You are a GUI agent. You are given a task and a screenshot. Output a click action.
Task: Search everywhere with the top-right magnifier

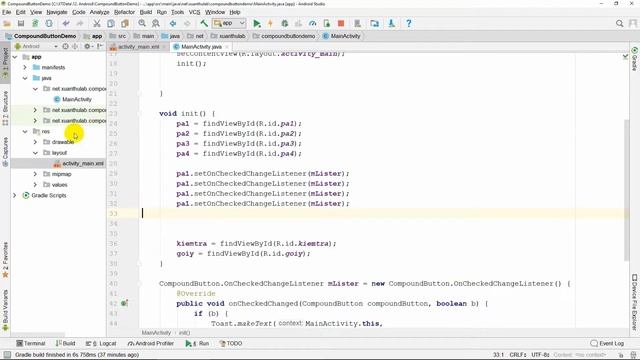(619, 23)
